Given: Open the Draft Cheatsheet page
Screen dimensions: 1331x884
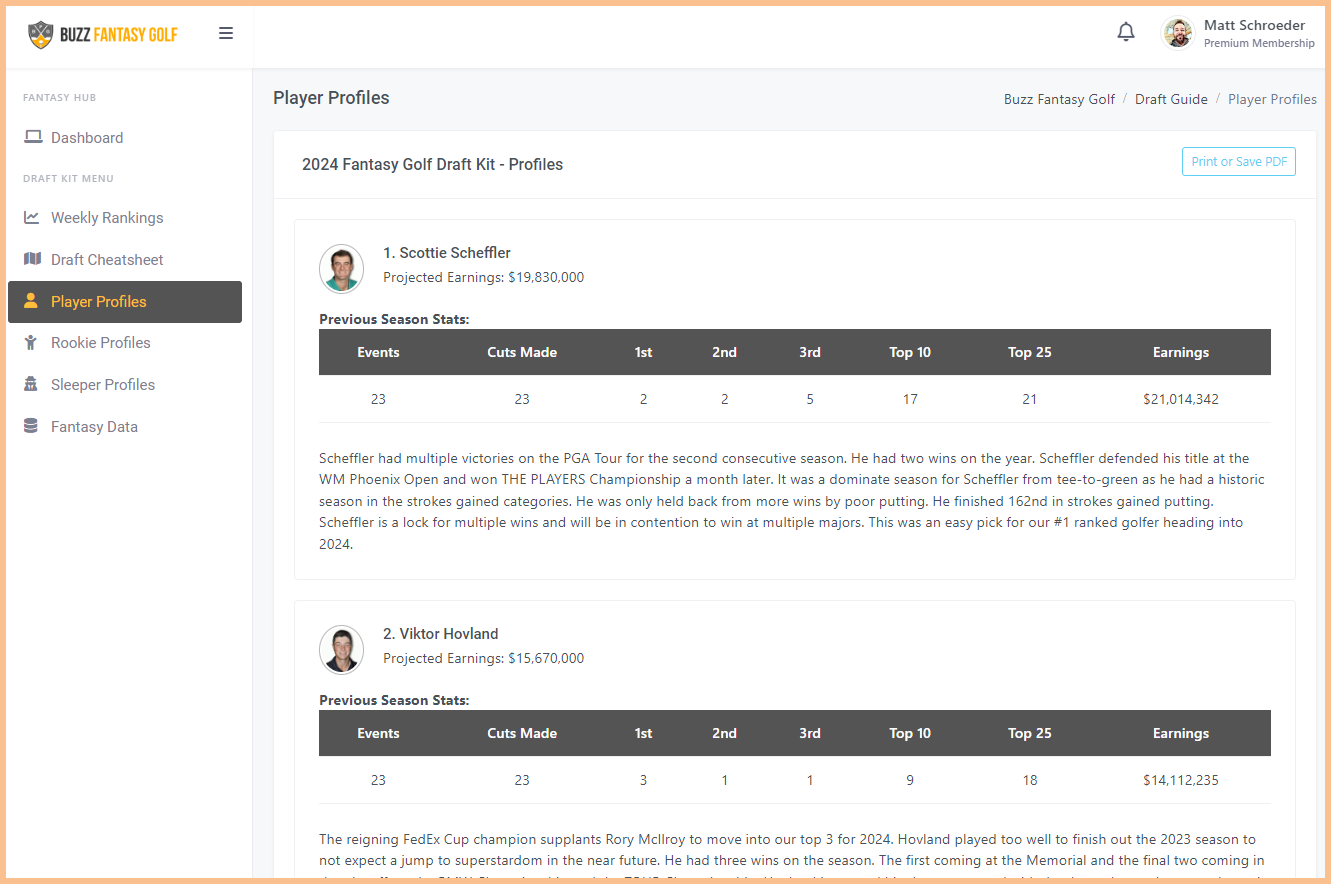Looking at the screenshot, I should [x=125, y=260].
